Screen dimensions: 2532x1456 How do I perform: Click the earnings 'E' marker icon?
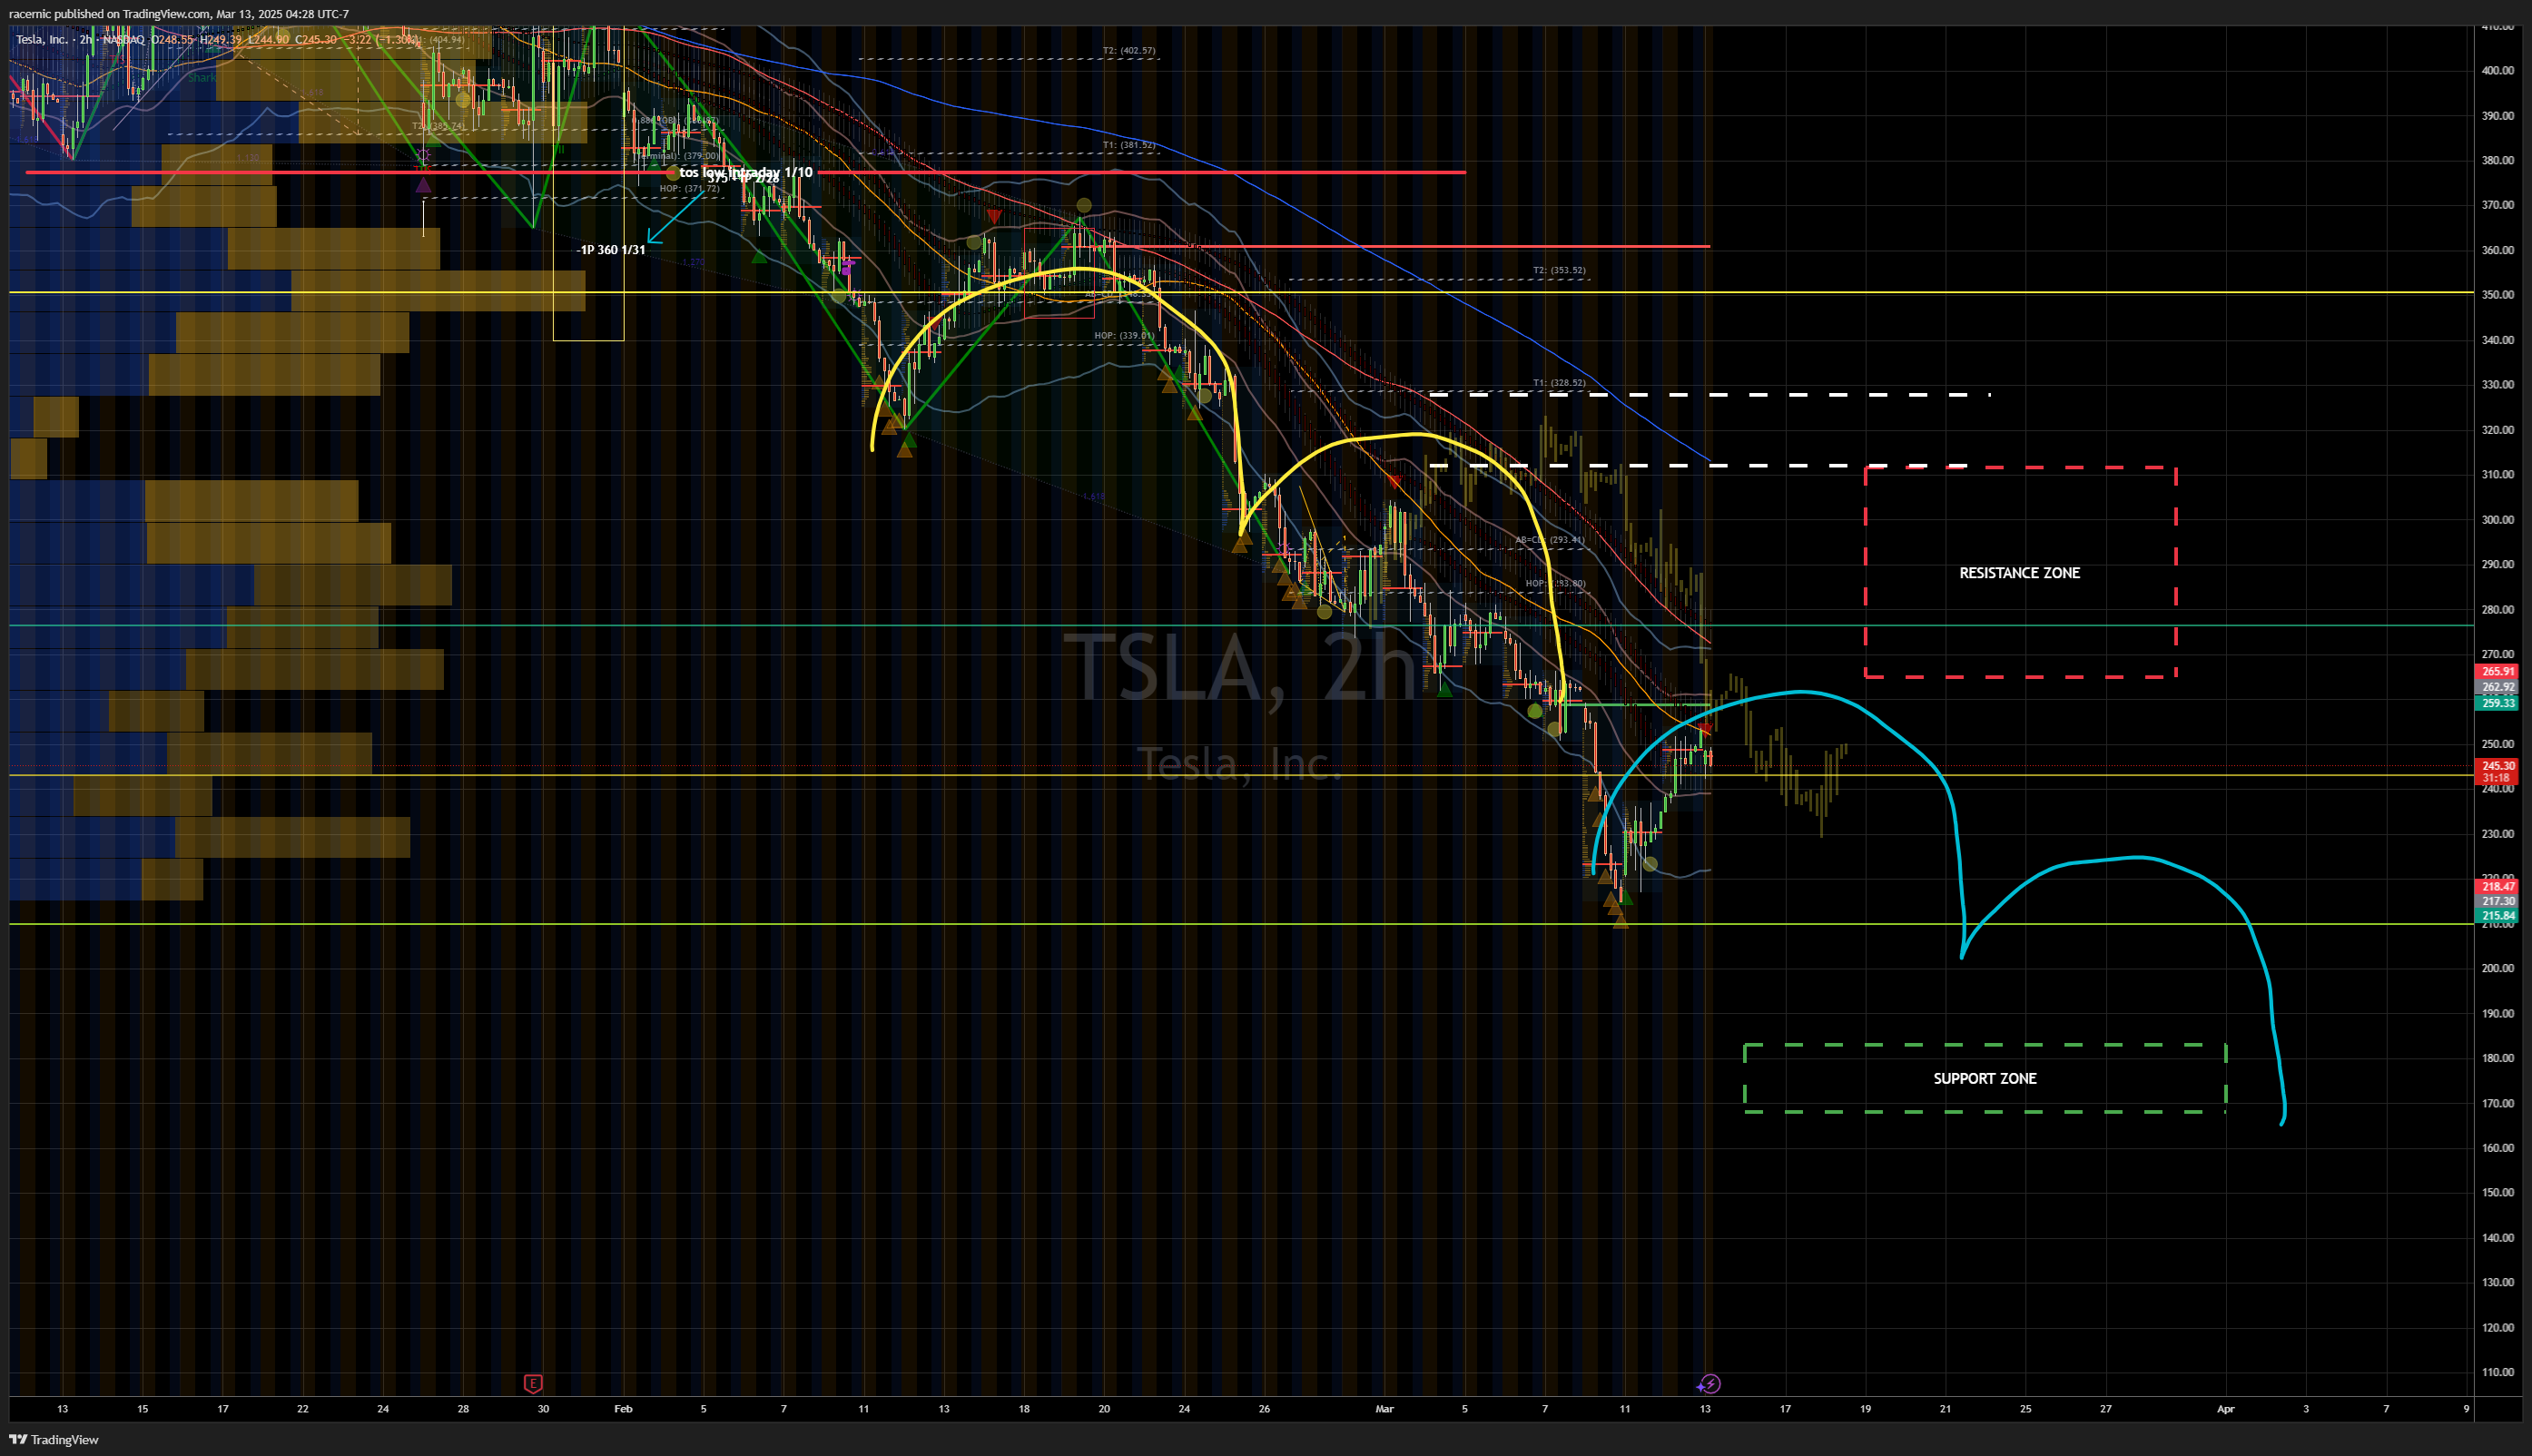533,1384
